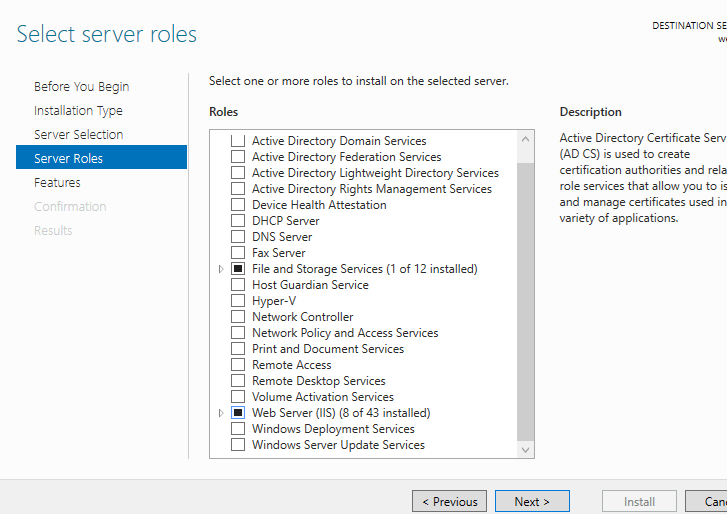This screenshot has width=727, height=514.
Task: Highlight the Network Controller label
Action: tap(302, 317)
